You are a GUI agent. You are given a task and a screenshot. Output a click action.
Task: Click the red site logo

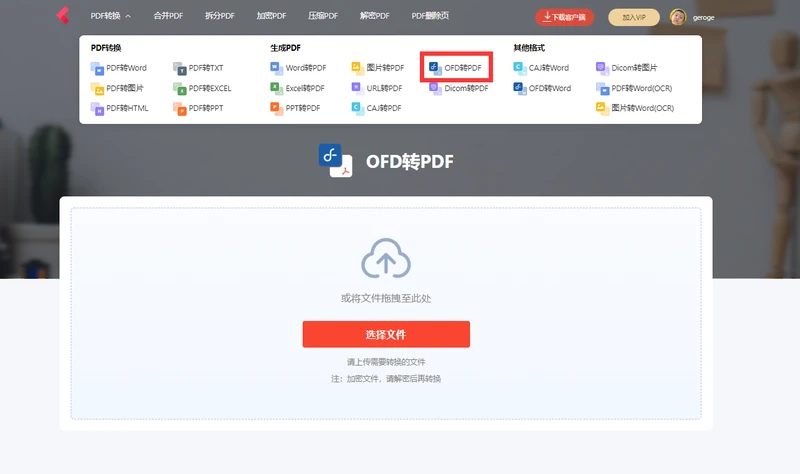tap(63, 15)
